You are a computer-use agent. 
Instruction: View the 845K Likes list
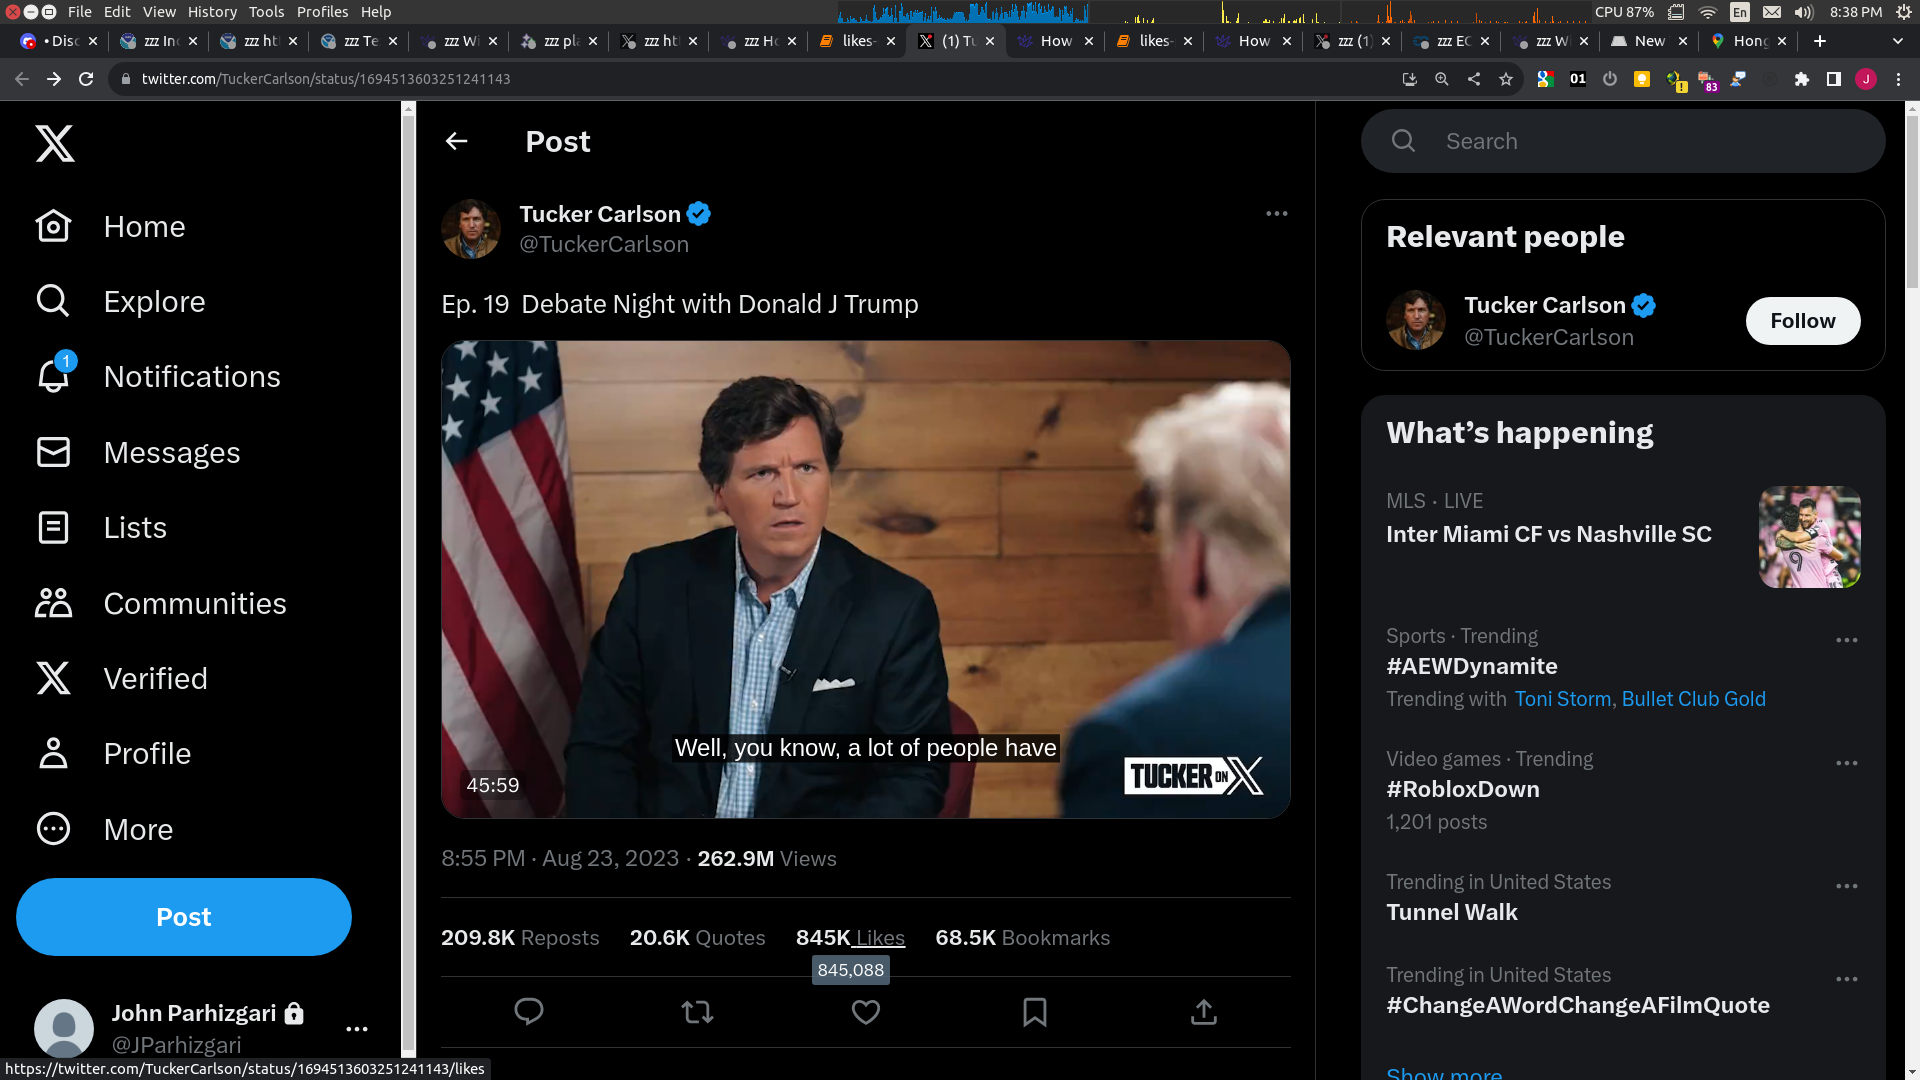[850, 938]
